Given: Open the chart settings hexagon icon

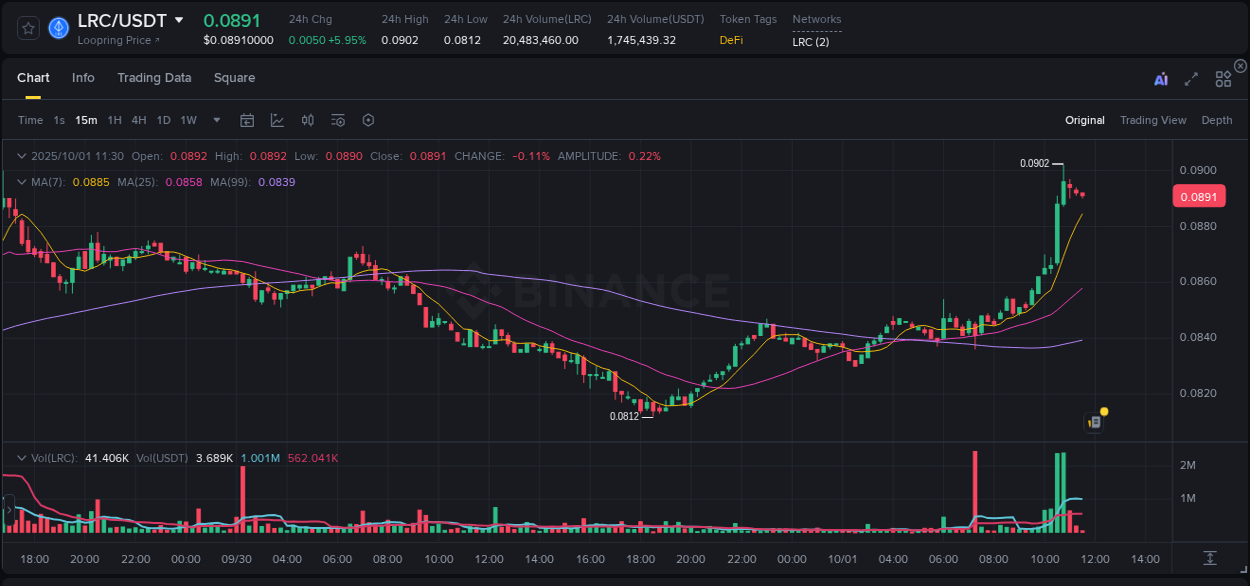Looking at the screenshot, I should click(368, 119).
